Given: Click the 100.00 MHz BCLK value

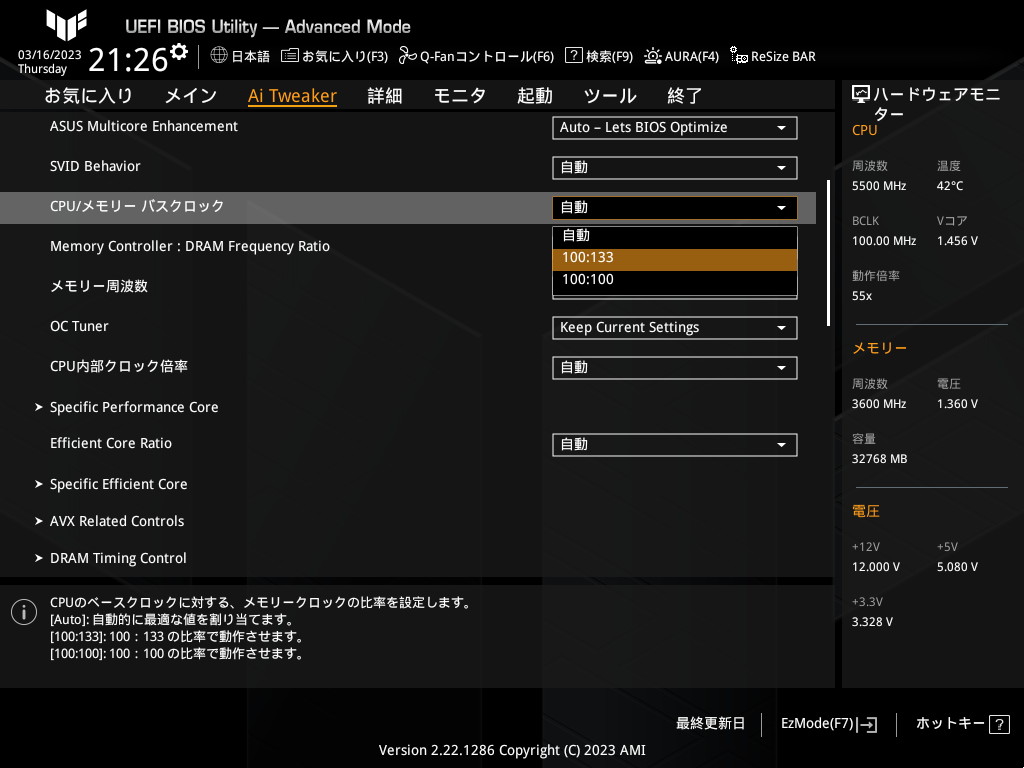Looking at the screenshot, I should [x=884, y=241].
